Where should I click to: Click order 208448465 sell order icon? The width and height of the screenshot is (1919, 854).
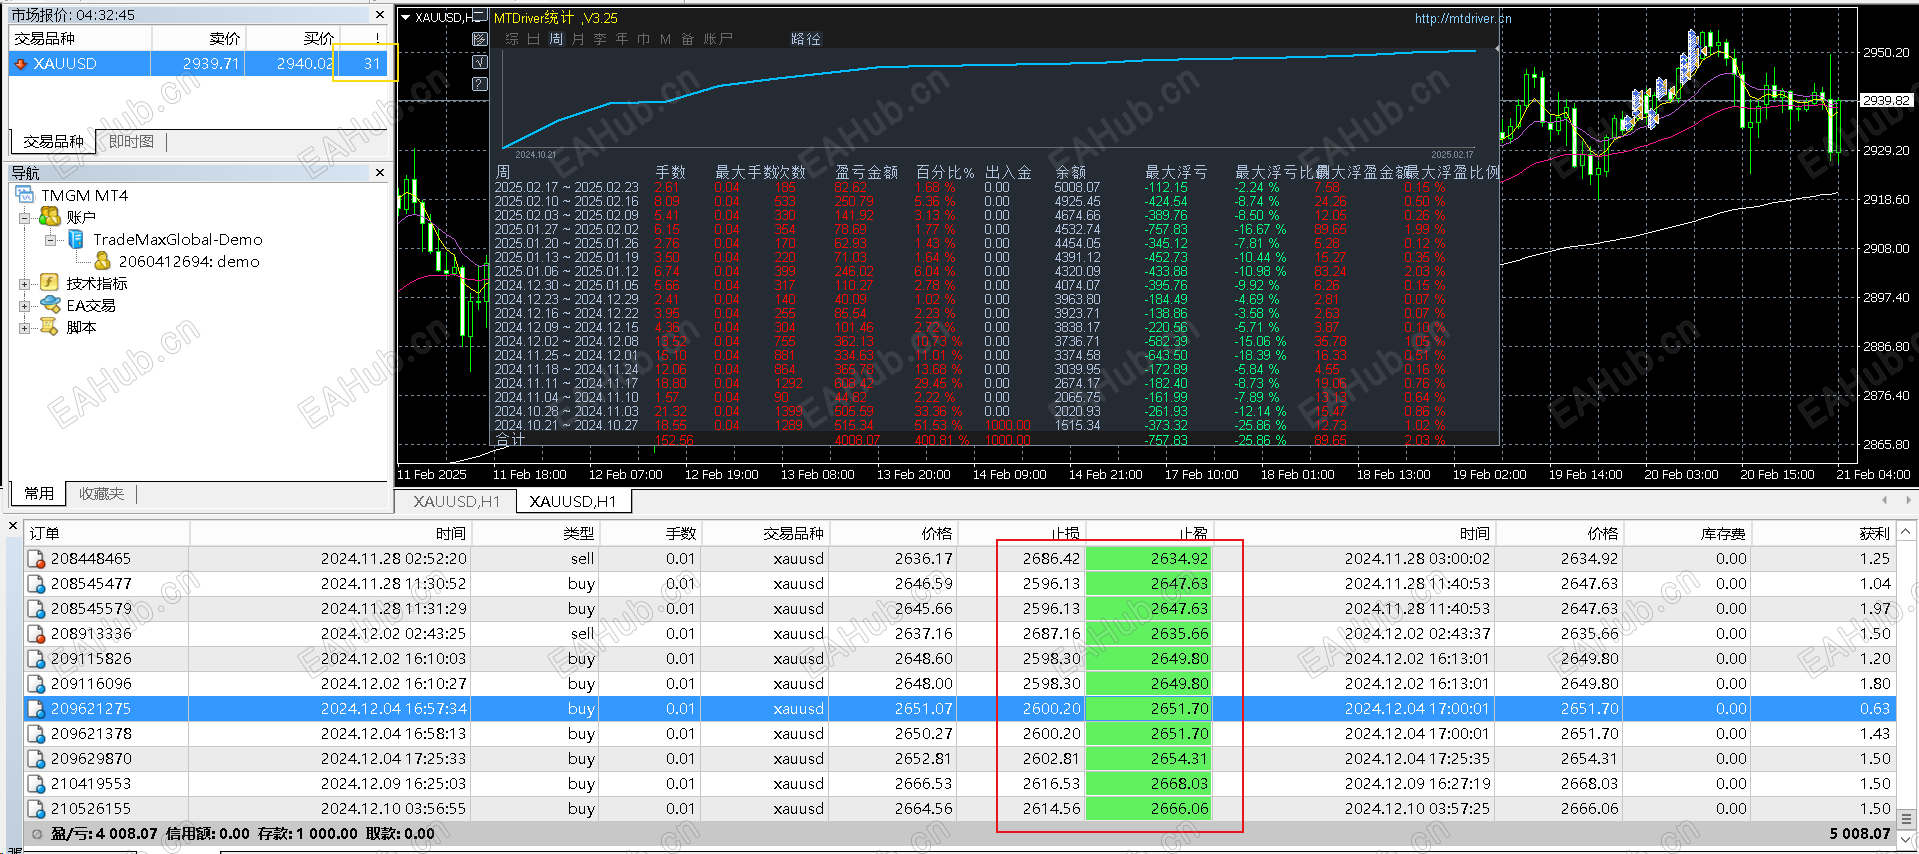pyautogui.click(x=36, y=559)
